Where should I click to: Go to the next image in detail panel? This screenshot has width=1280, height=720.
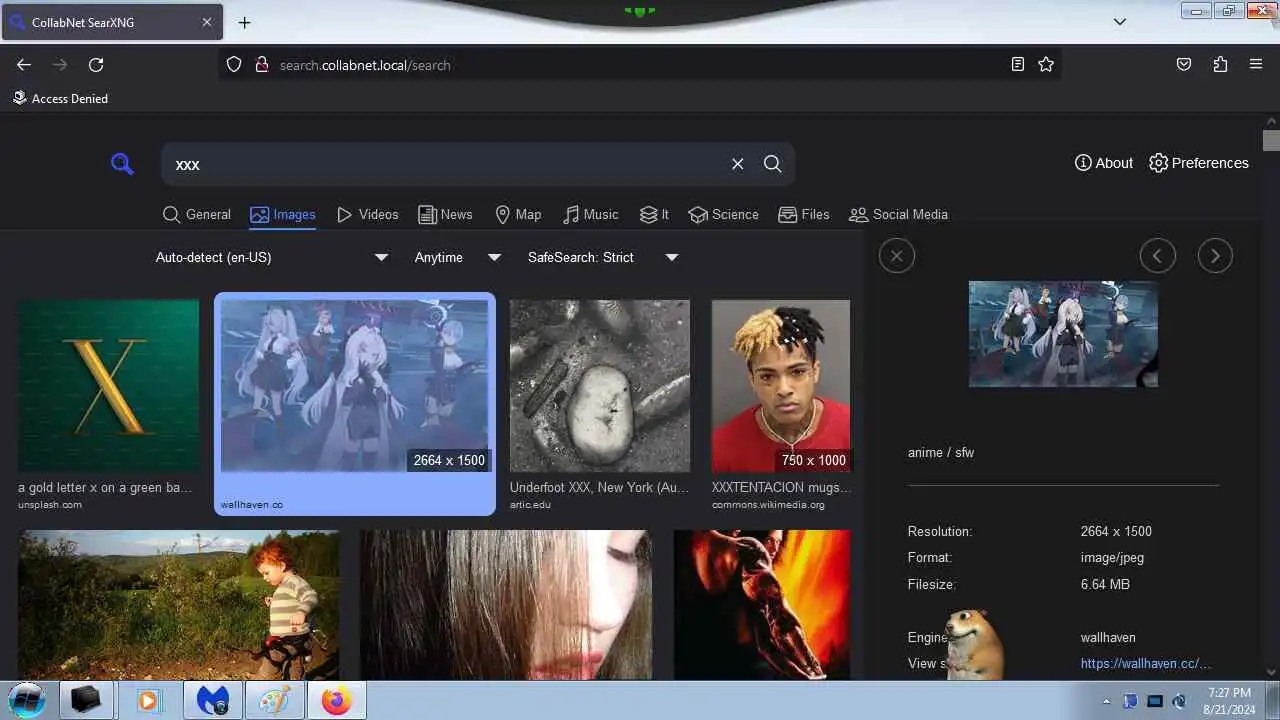[x=1215, y=256]
